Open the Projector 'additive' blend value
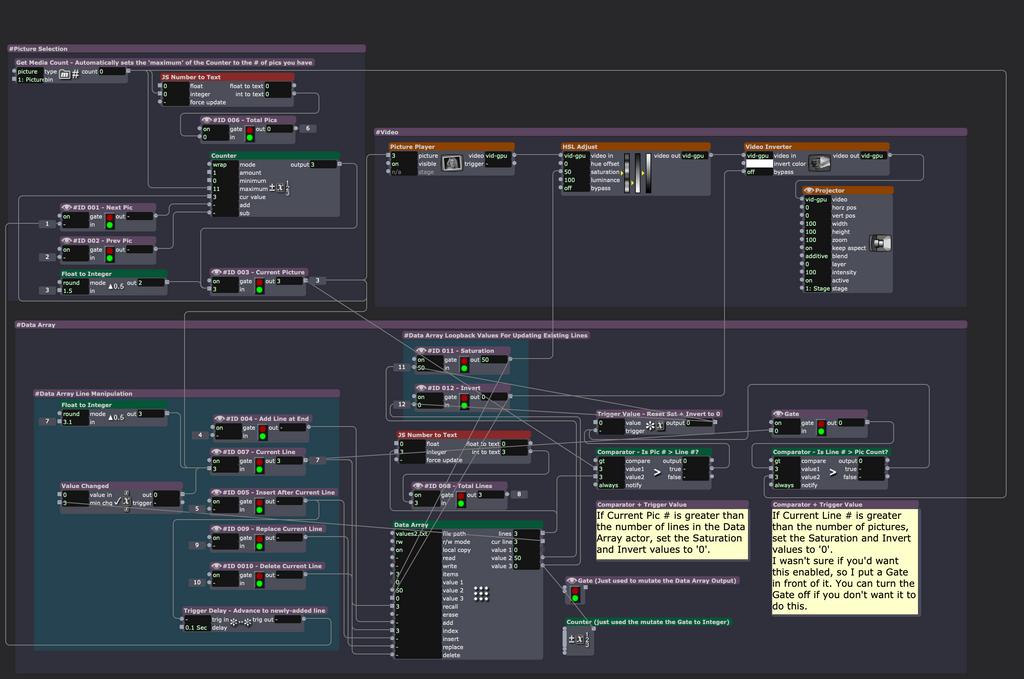Image resolution: width=1024 pixels, height=679 pixels. pos(817,256)
